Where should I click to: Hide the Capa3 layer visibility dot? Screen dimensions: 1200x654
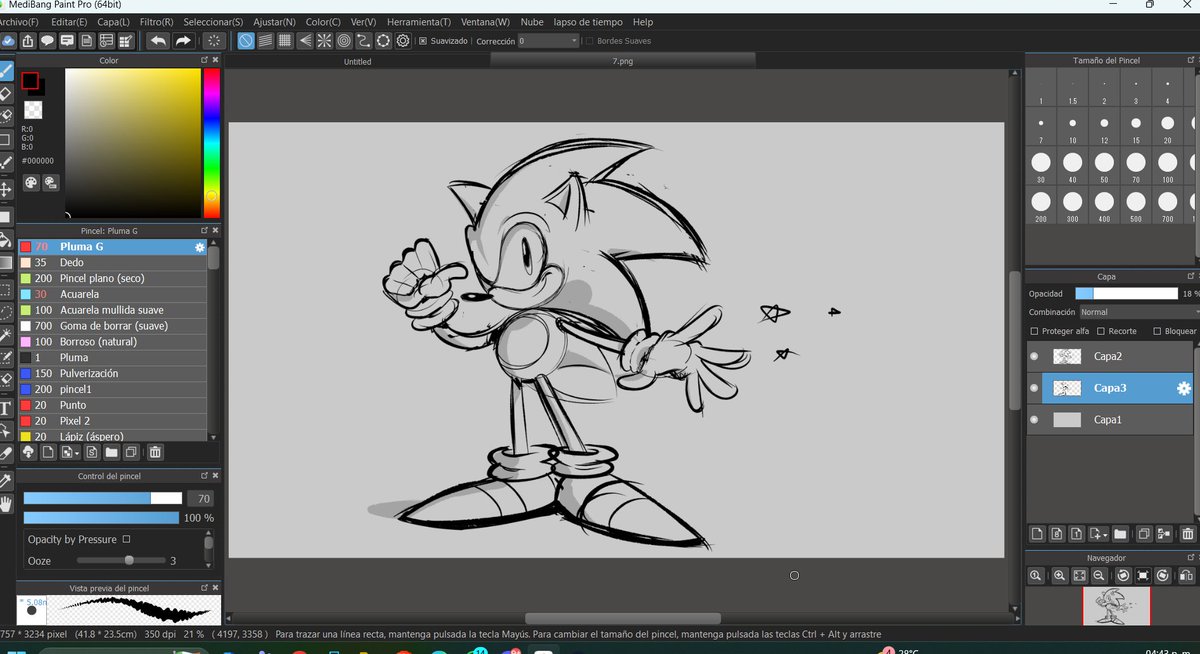(1034, 388)
